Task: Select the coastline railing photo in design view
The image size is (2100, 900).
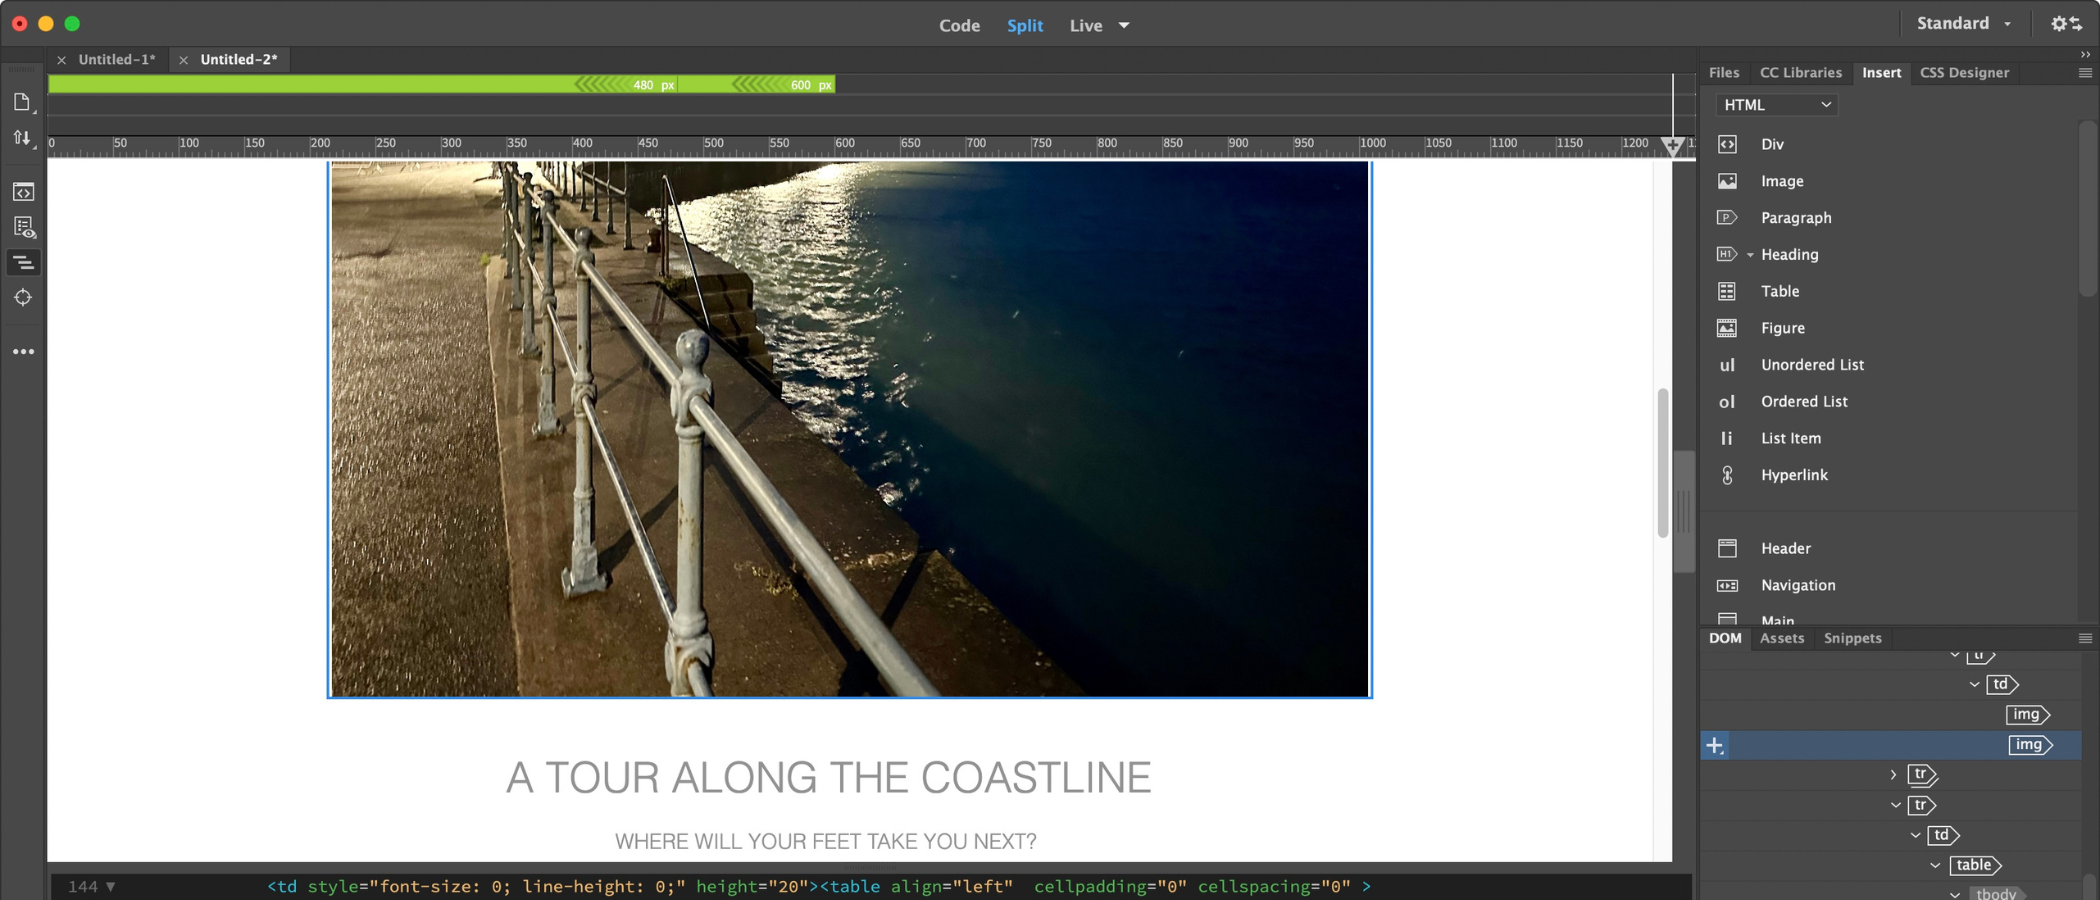Action: tap(850, 429)
